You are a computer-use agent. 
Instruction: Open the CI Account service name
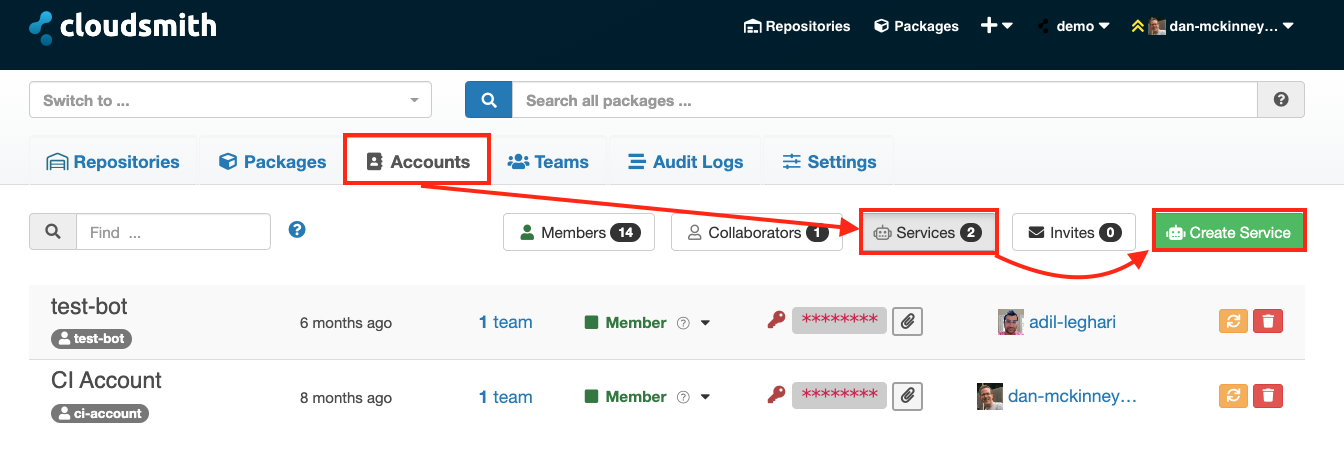106,381
